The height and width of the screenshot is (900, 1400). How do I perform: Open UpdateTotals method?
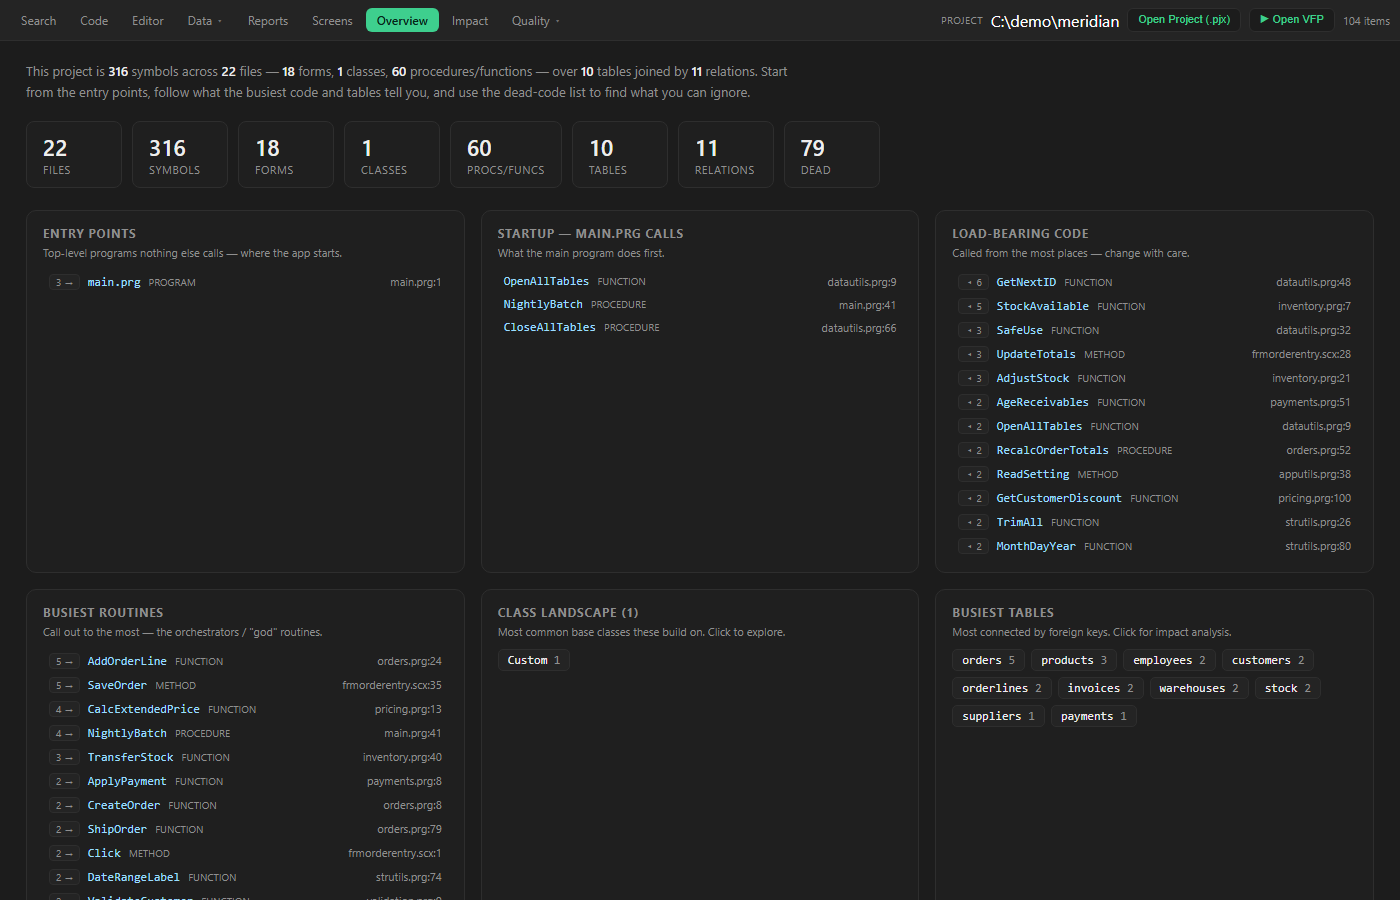point(1154,354)
